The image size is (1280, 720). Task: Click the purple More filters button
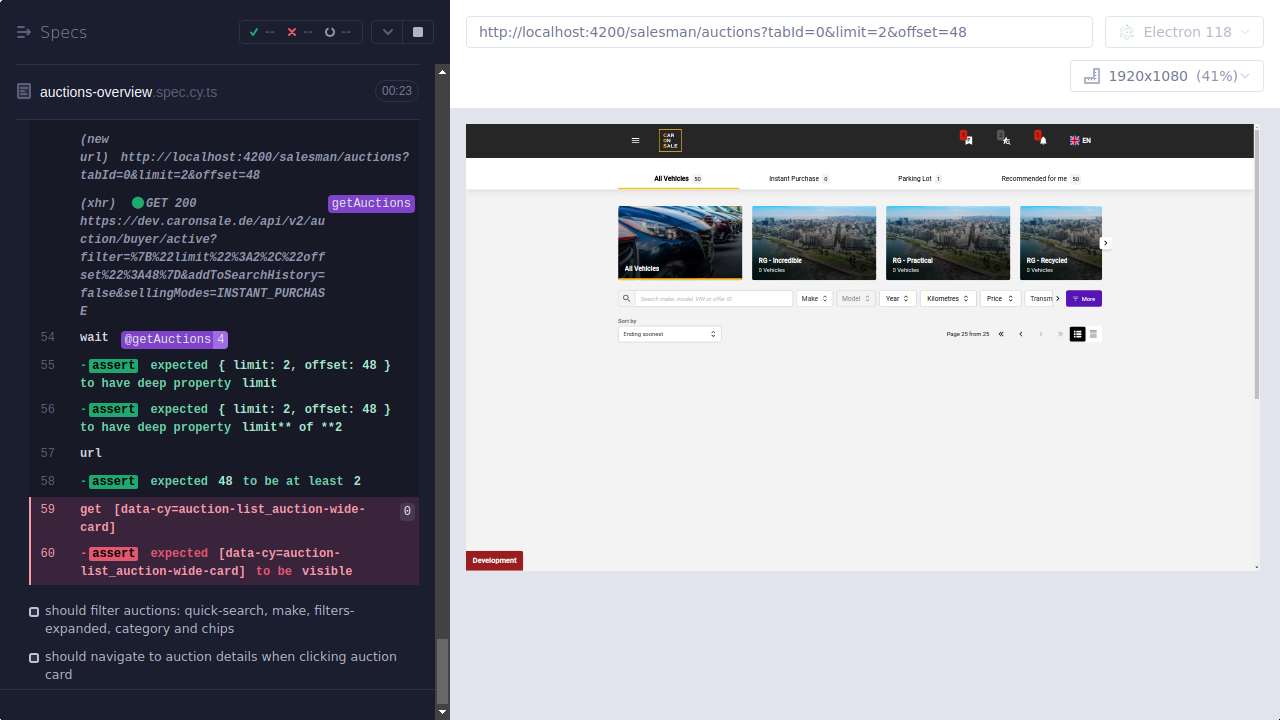click(1083, 298)
